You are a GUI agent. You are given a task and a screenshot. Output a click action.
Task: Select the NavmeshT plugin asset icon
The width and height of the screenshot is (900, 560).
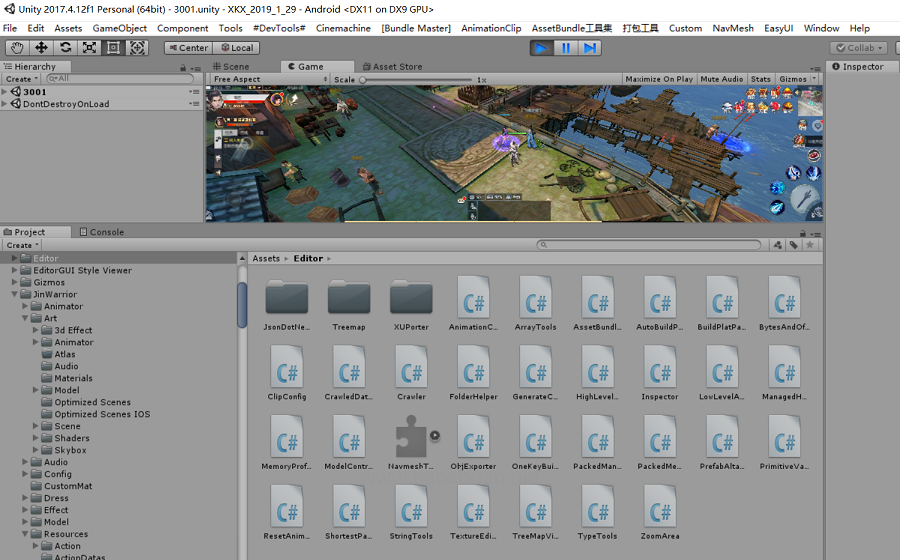tap(412, 437)
